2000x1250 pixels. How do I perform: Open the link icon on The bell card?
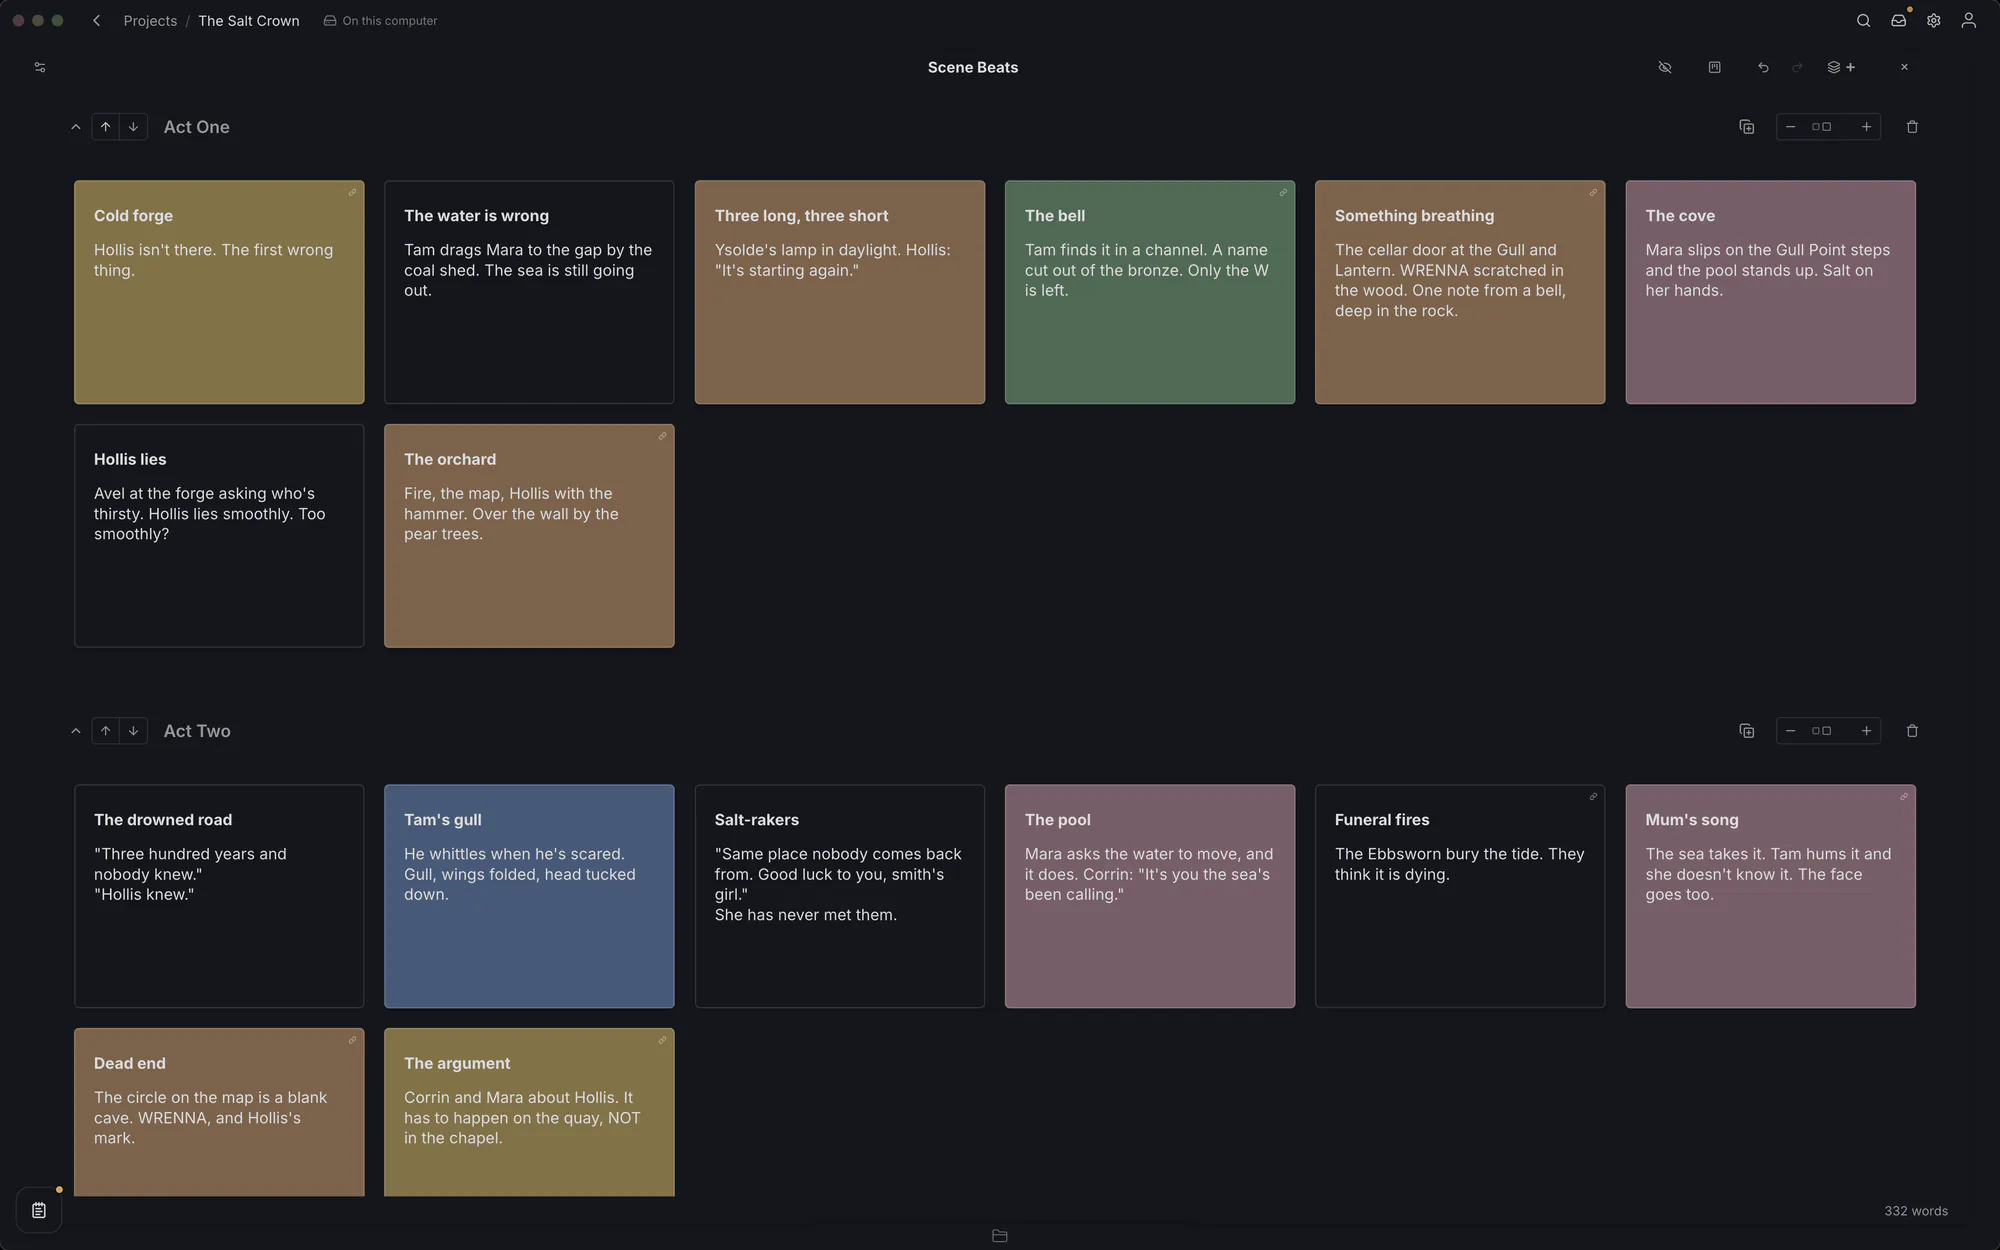click(x=1283, y=193)
